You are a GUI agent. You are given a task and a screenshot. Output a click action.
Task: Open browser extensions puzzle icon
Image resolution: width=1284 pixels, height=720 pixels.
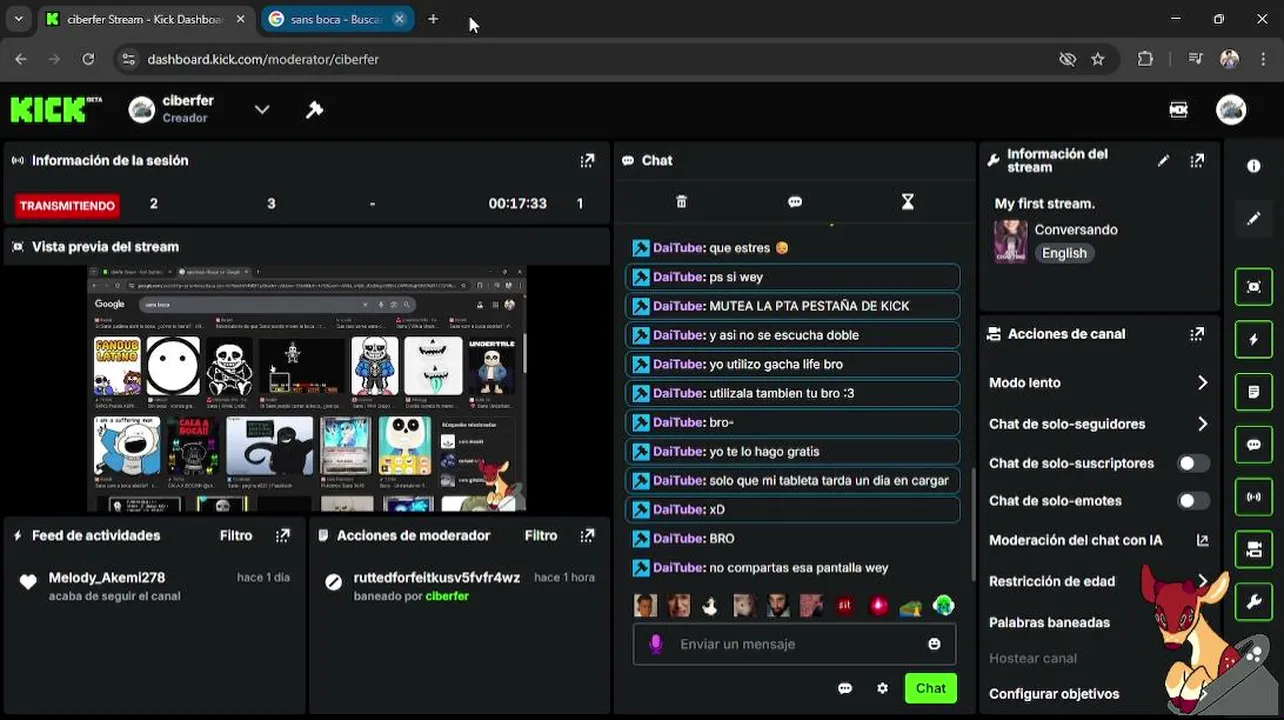[1146, 59]
